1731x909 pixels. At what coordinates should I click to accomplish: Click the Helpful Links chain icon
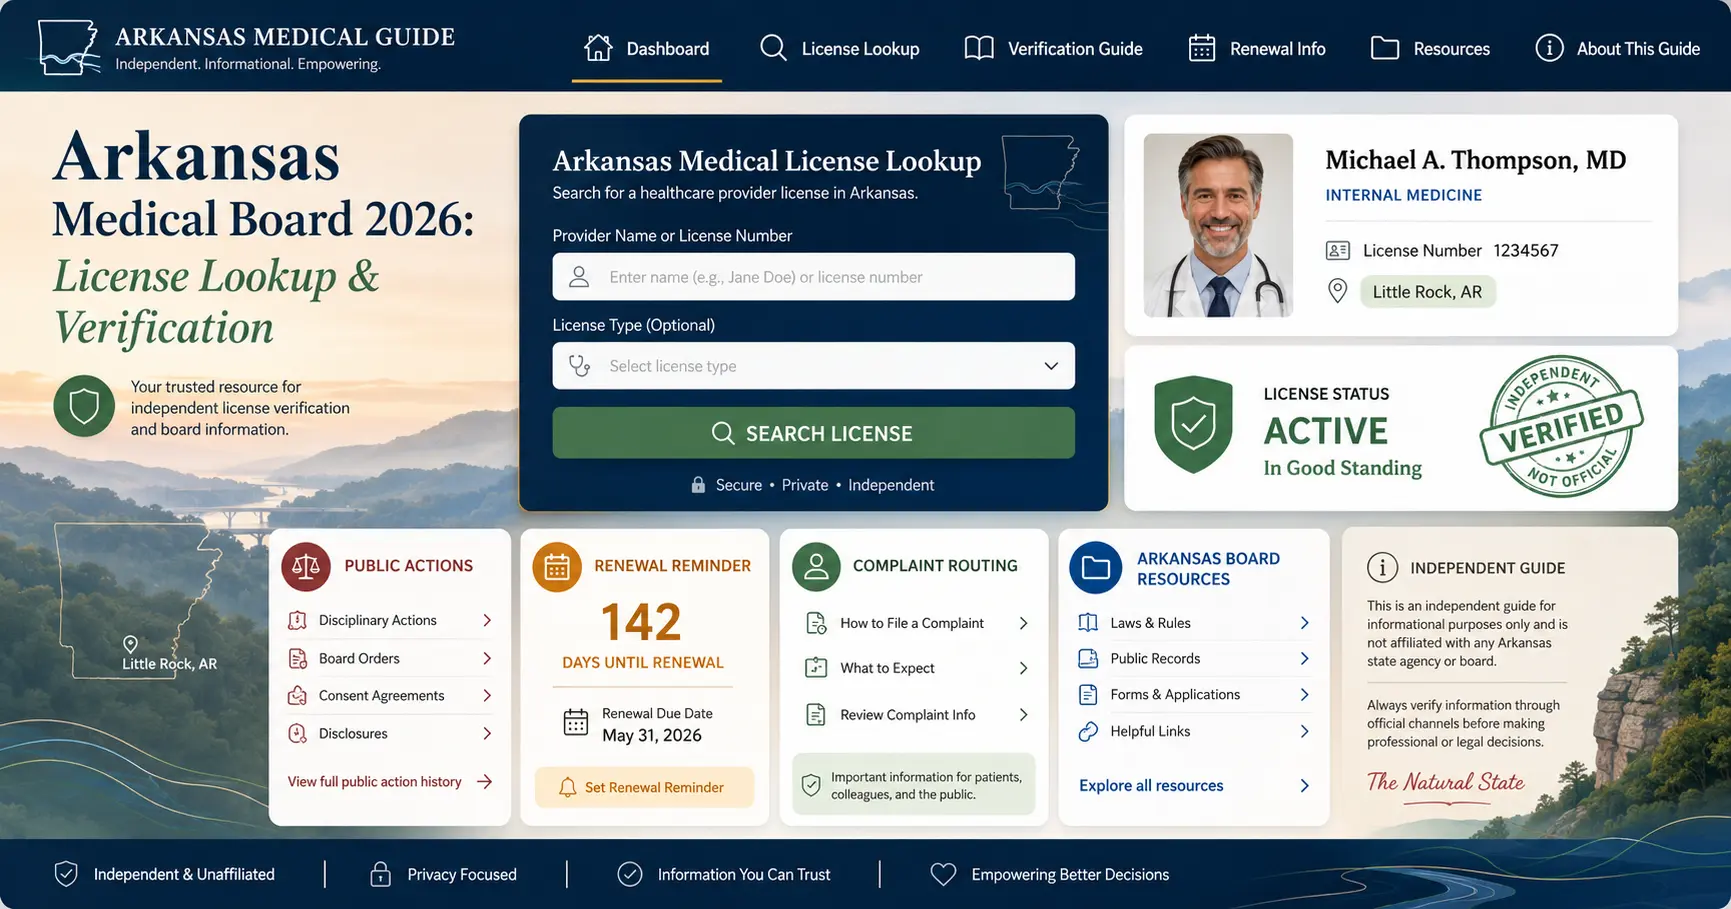coord(1088,732)
